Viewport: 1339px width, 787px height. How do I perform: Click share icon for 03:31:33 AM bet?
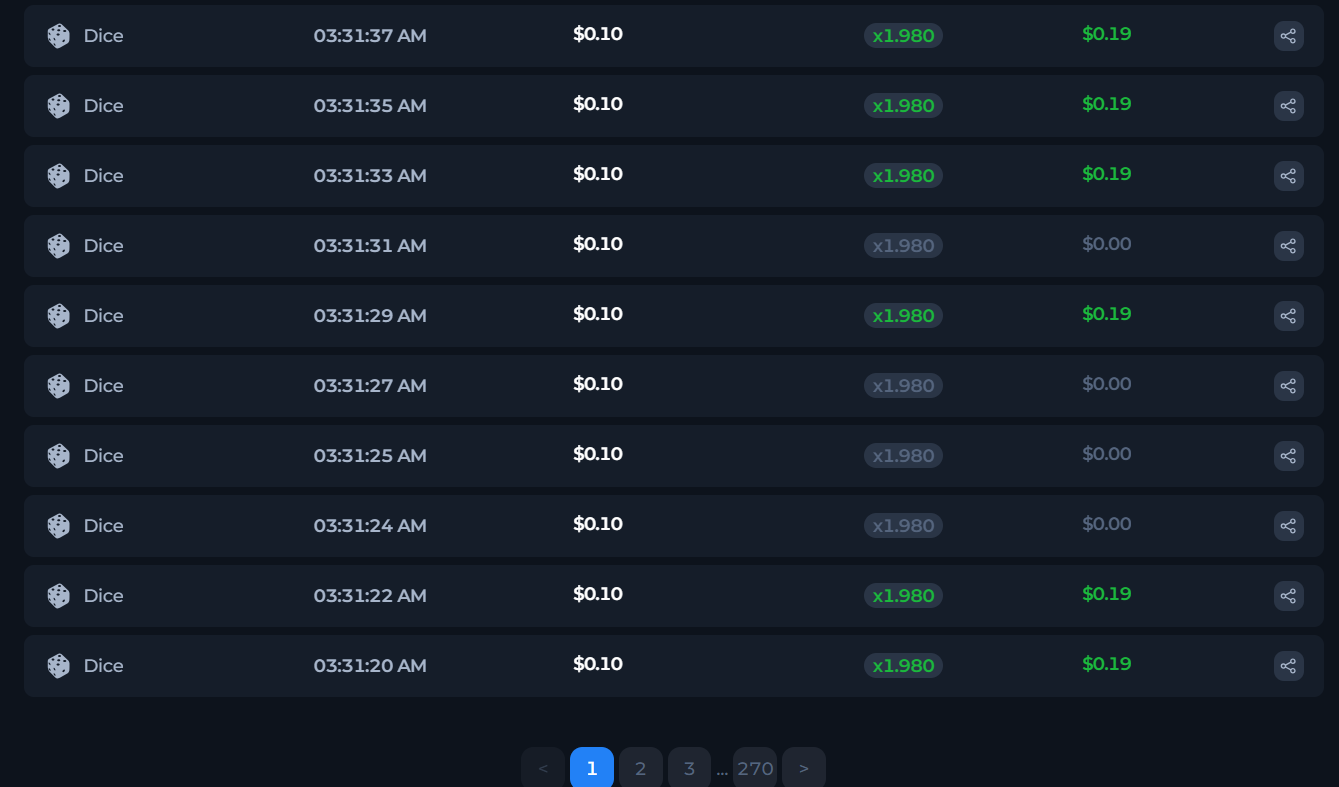(1288, 176)
